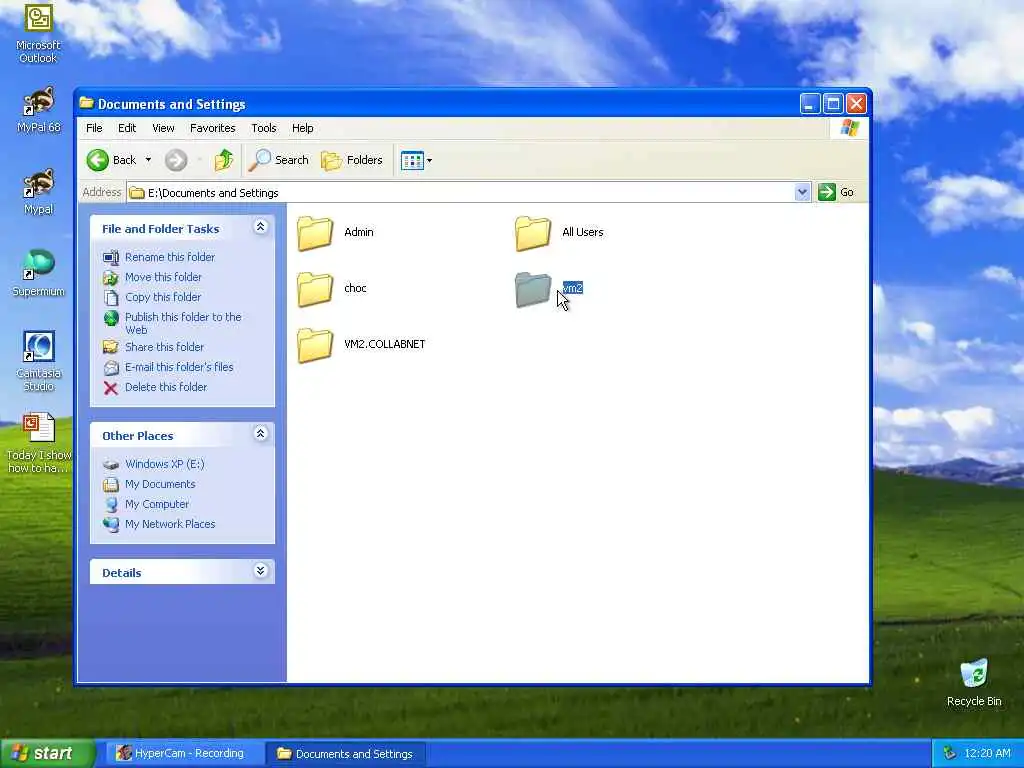Screen dimensions: 1024x768
Task: Open My Computer in Other Places
Action: pos(157,504)
